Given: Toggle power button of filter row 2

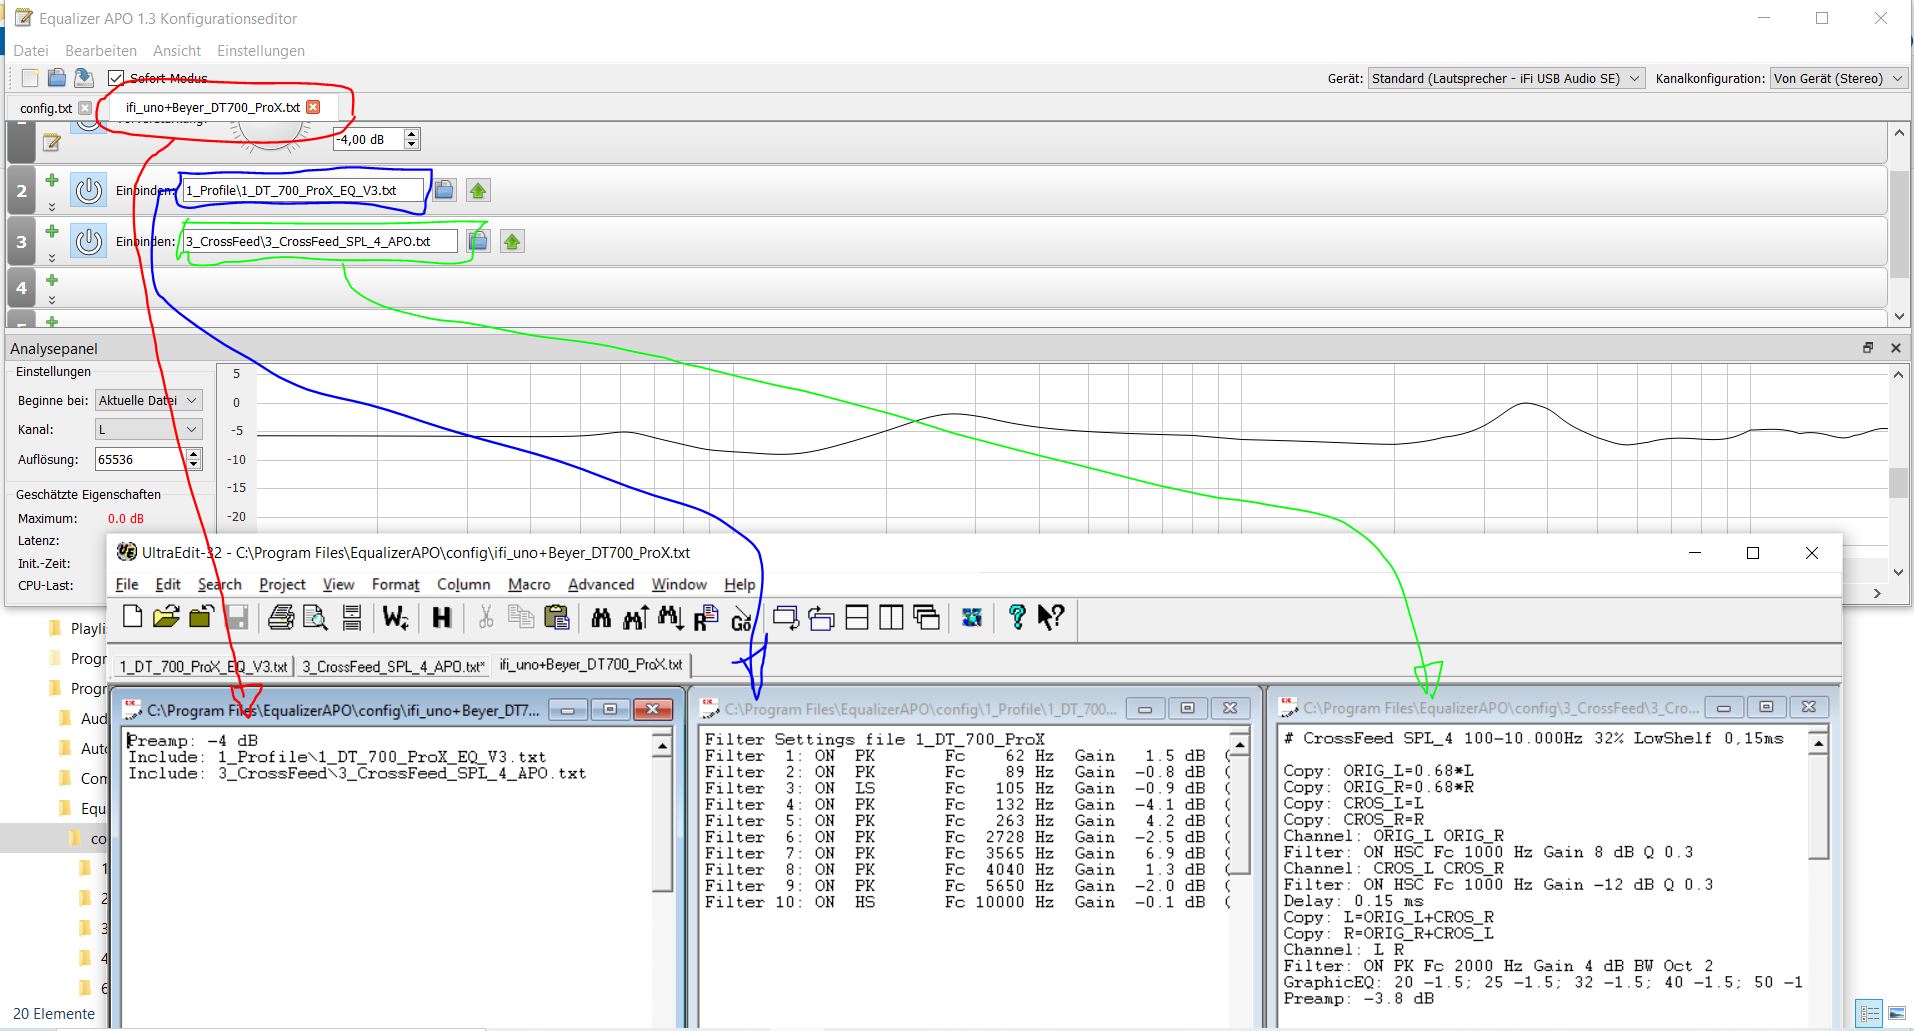Looking at the screenshot, I should click(89, 190).
